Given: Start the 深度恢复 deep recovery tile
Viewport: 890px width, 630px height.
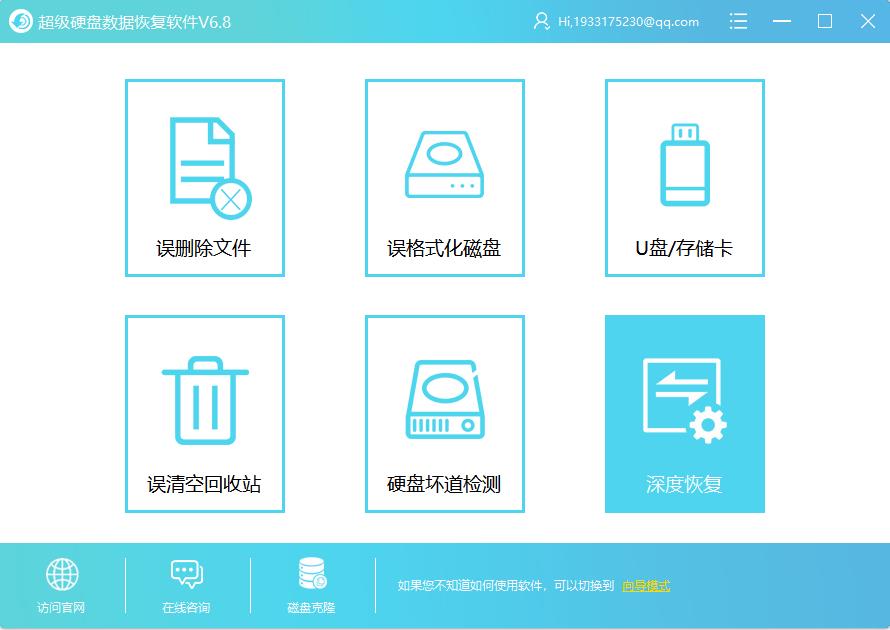Looking at the screenshot, I should [x=685, y=414].
